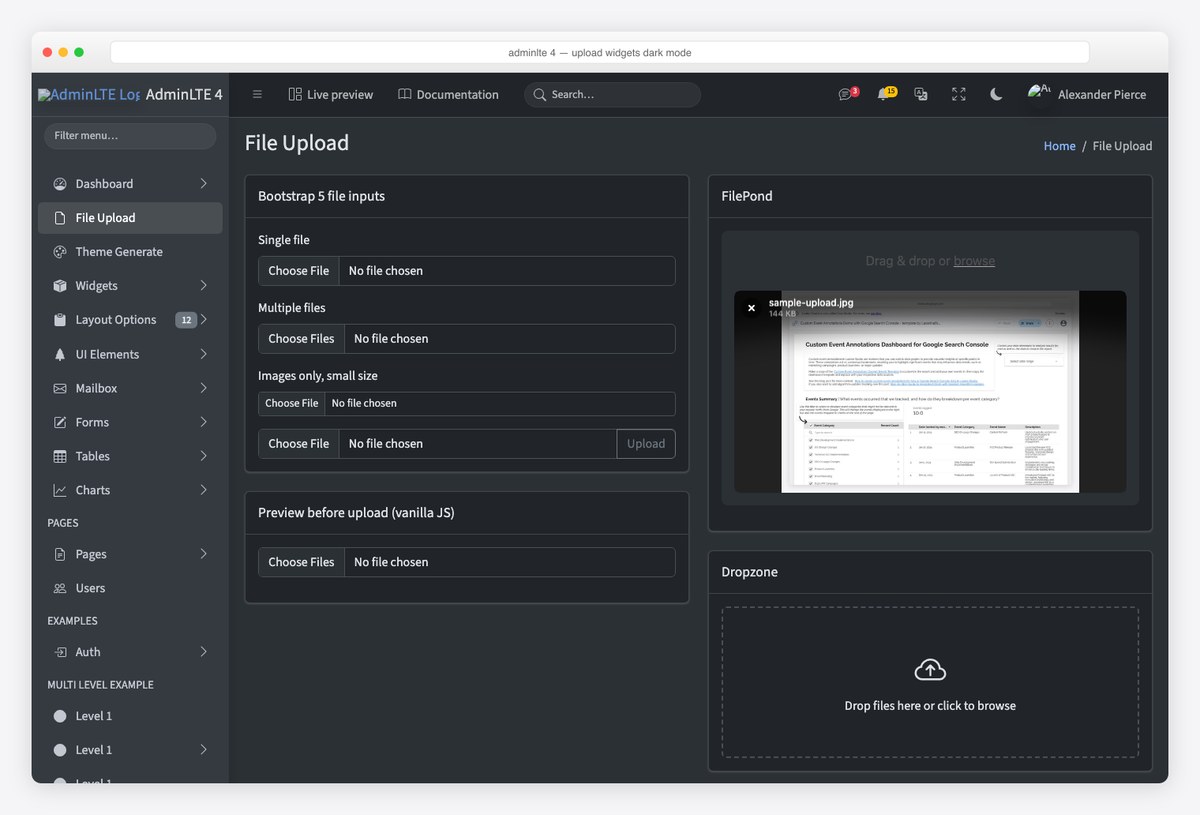Expand the Forms chevron
This screenshot has width=1200, height=815.
pyautogui.click(x=203, y=421)
